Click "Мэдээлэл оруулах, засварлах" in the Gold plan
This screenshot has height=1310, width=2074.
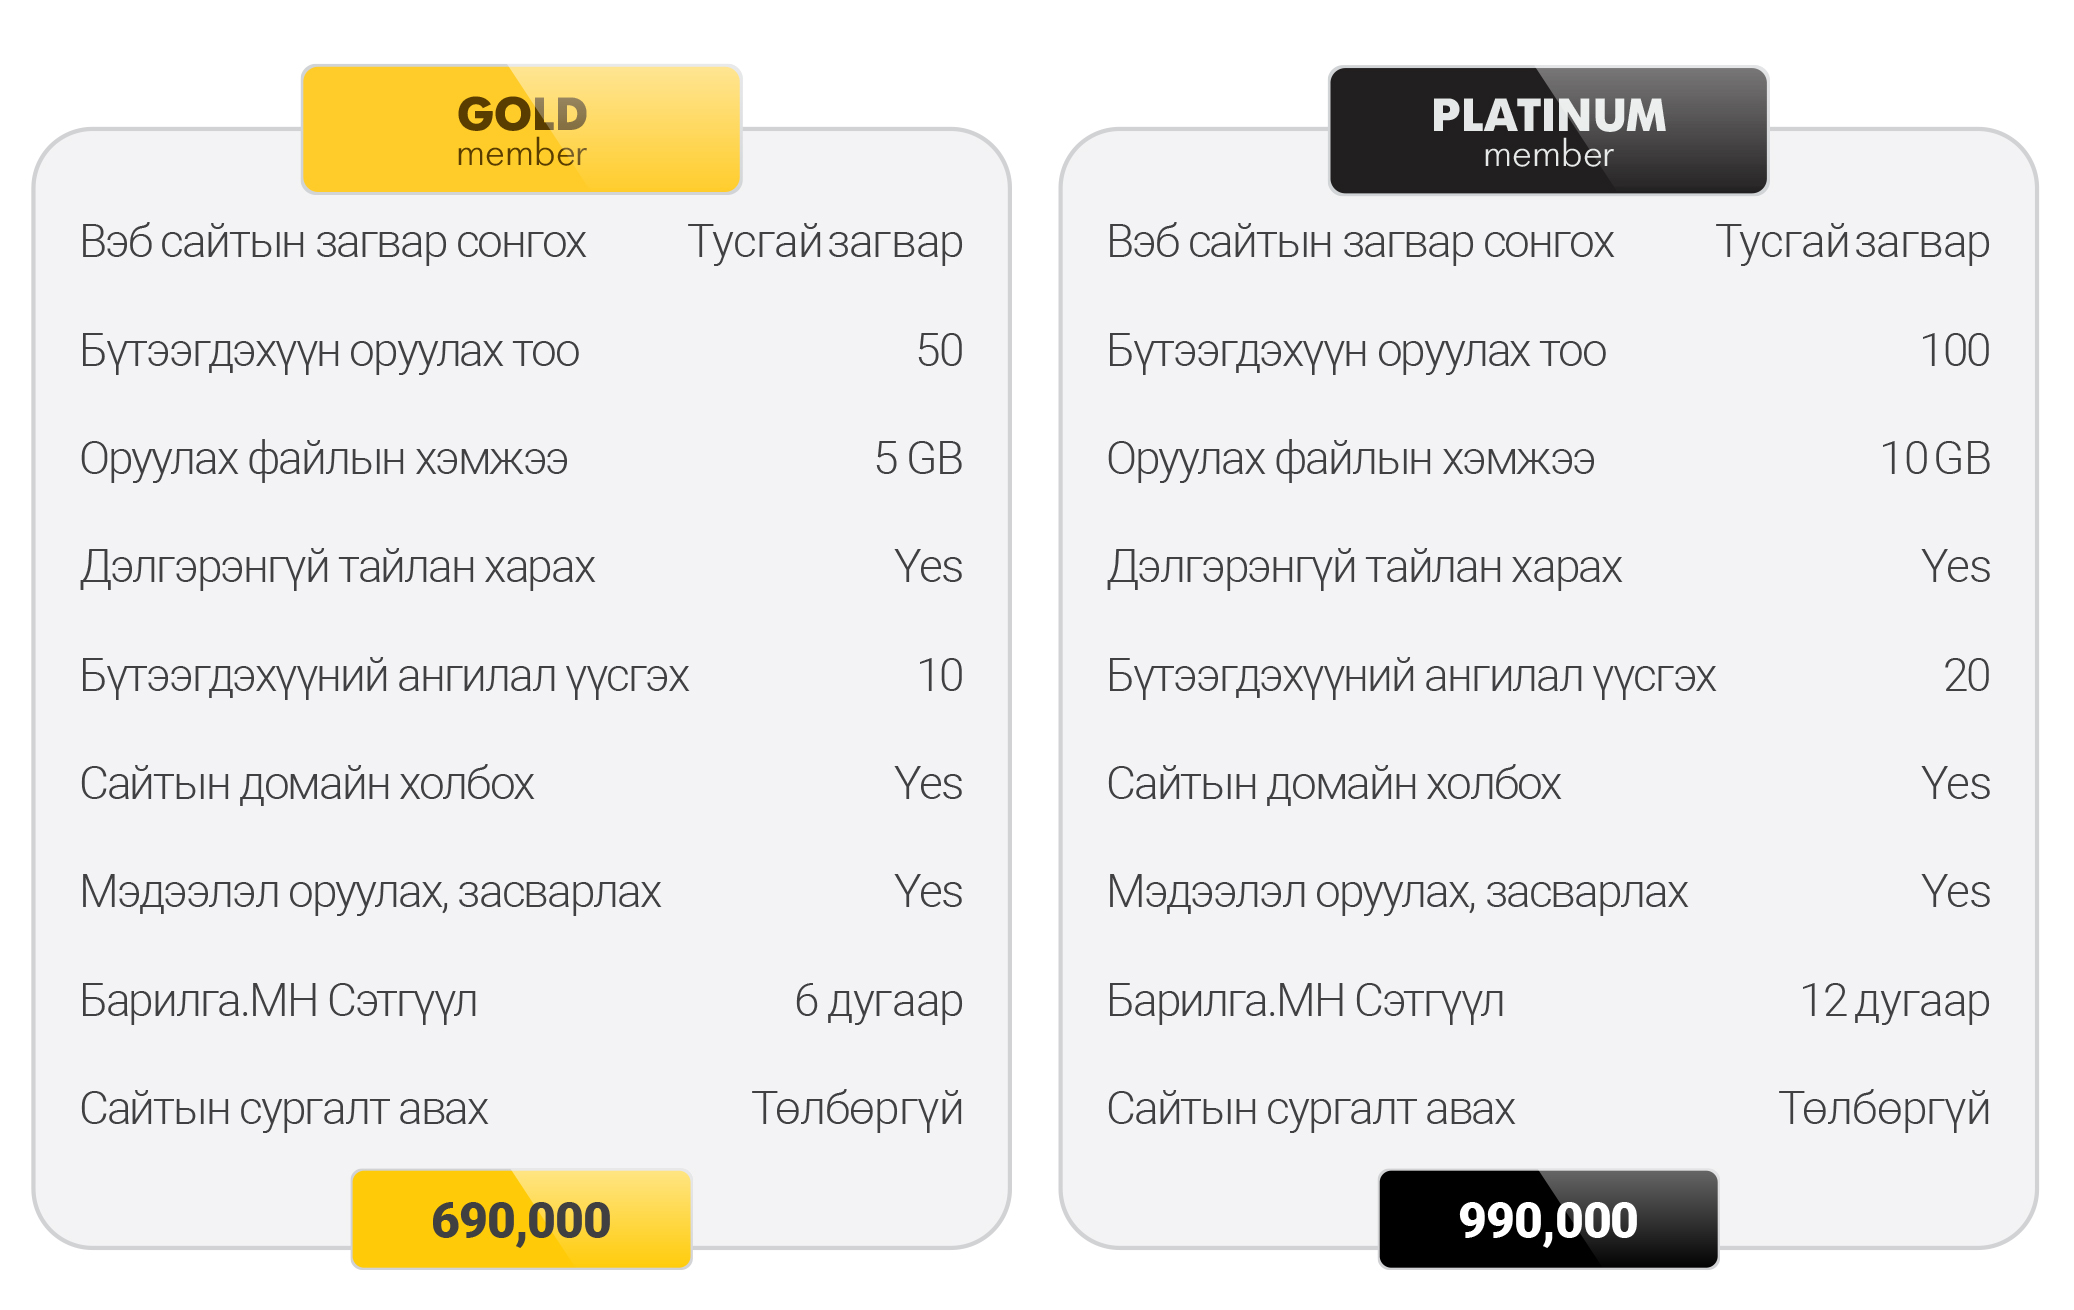[x=370, y=891]
